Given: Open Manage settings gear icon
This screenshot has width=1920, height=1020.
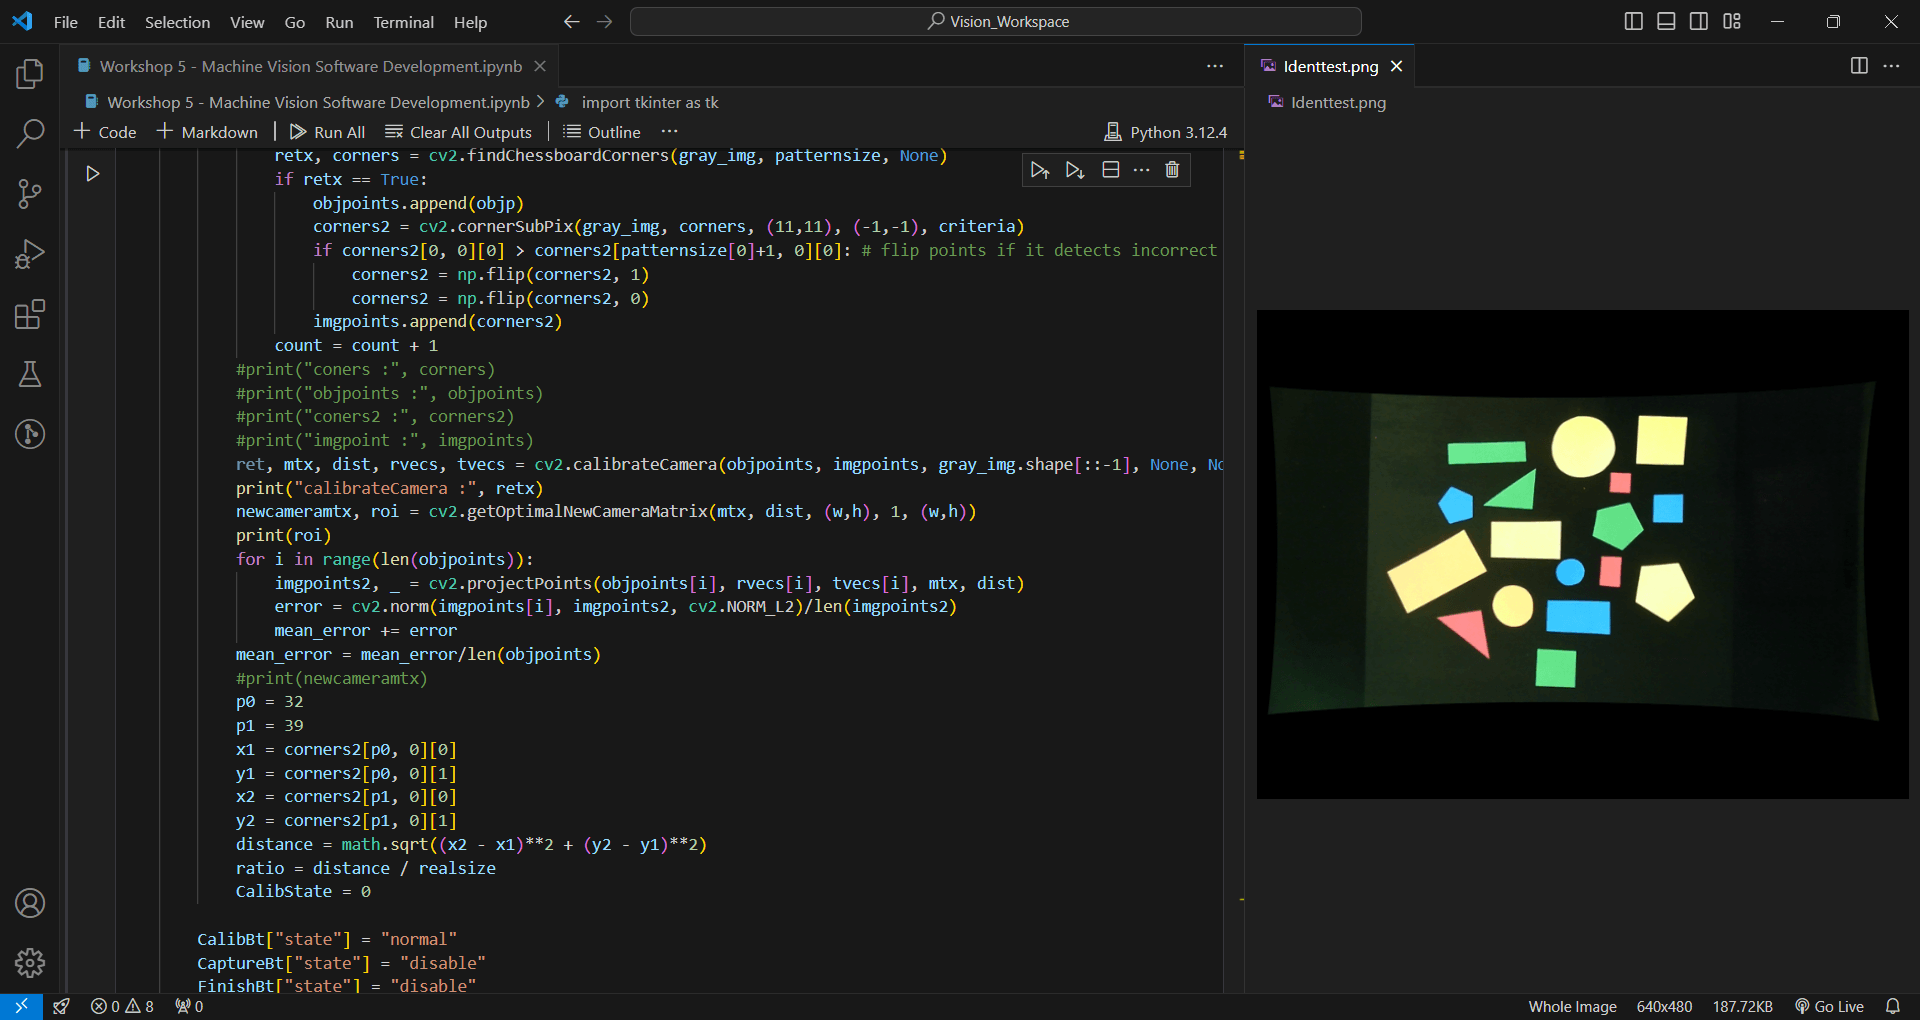Looking at the screenshot, I should 30,963.
